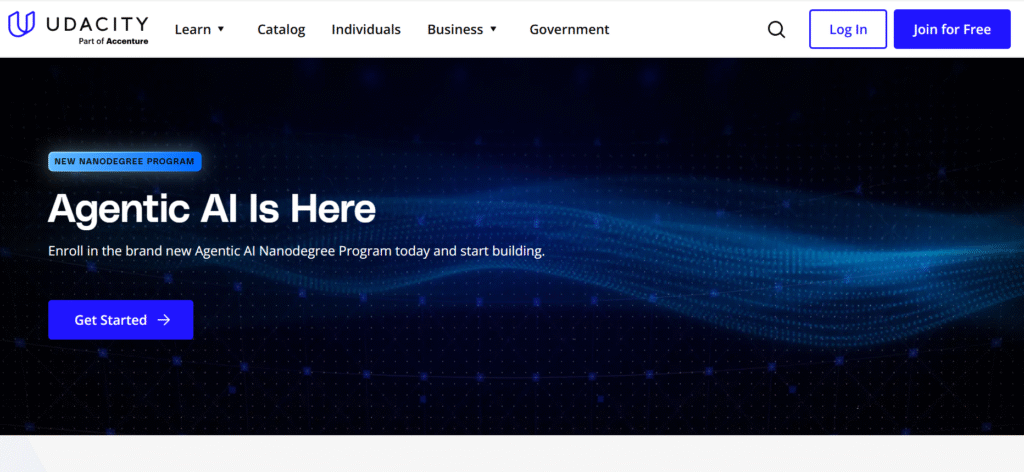Select the Business menu label
Viewport: 1024px width, 472px height.
455,29
